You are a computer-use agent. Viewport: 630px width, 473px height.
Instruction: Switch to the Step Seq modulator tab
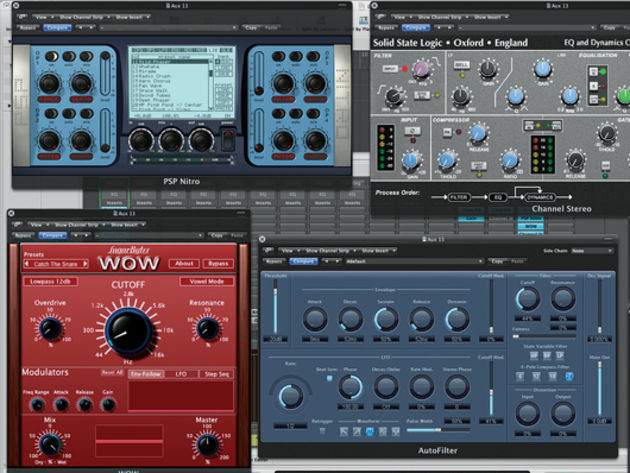pos(217,374)
